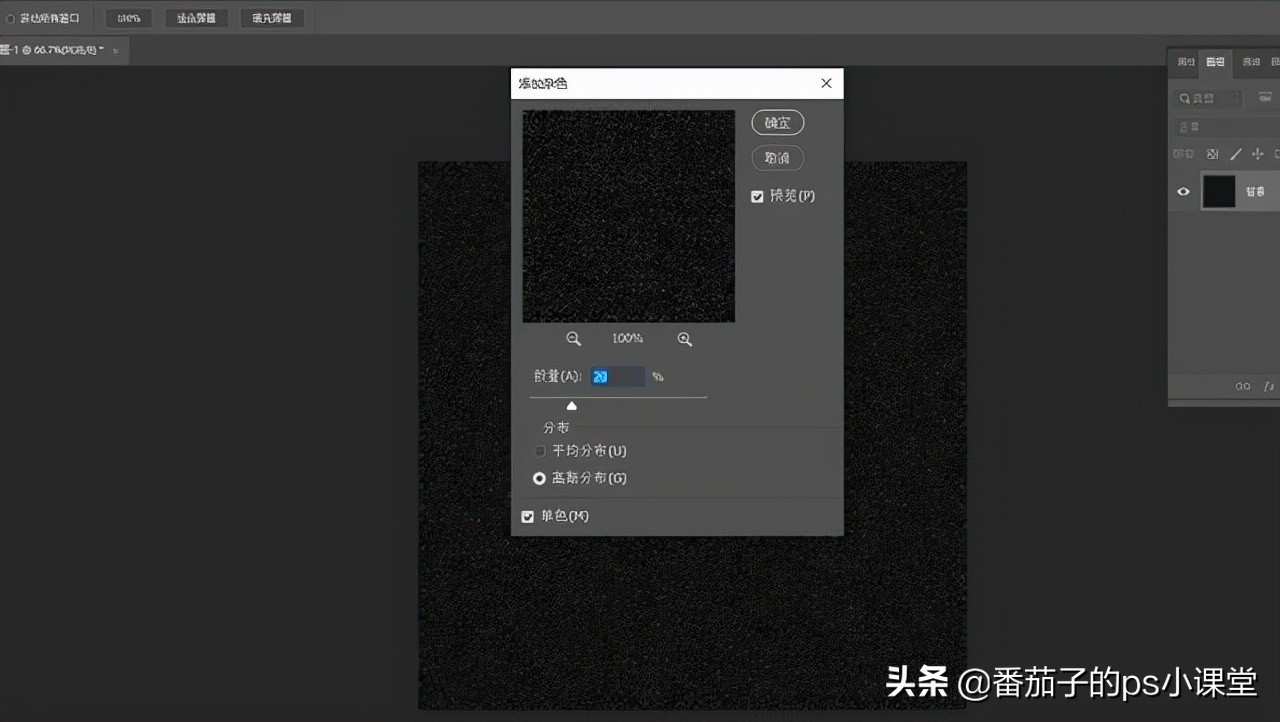
Task: Click the zoom out magnifier in the noise preview
Action: point(573,338)
